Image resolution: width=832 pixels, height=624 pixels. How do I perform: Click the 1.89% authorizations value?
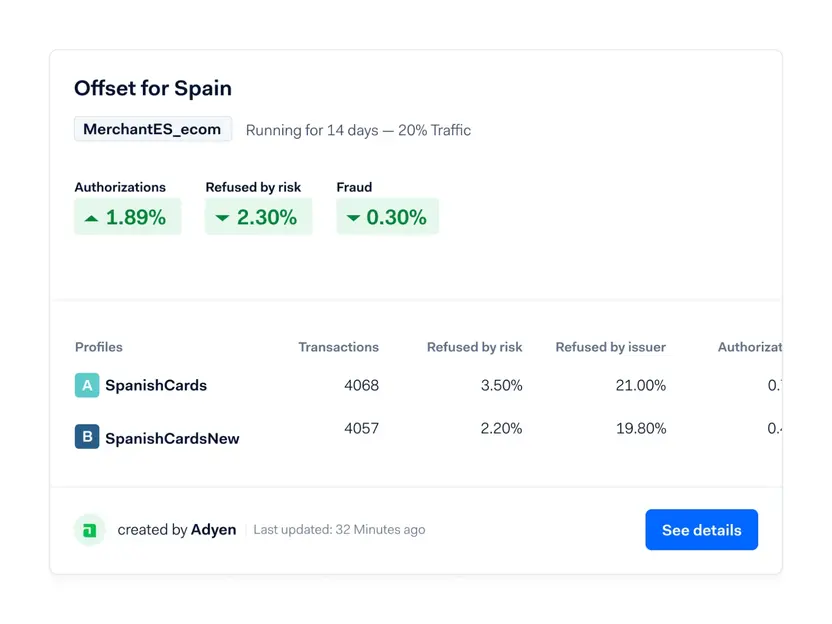click(136, 217)
